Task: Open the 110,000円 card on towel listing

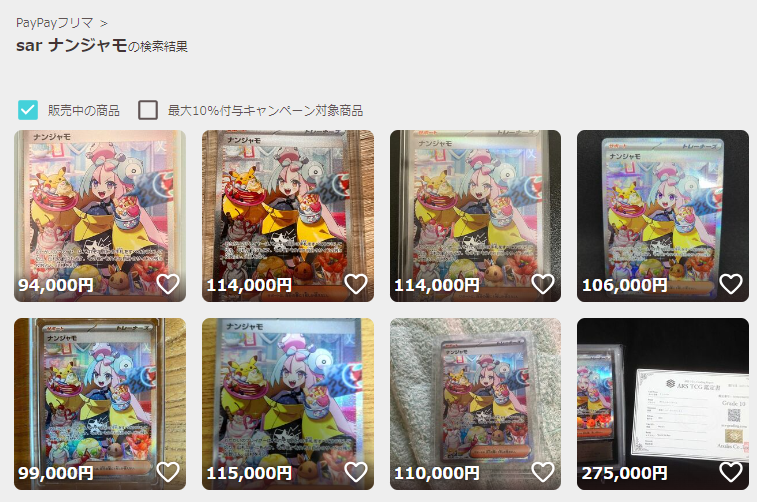Action: click(x=476, y=404)
